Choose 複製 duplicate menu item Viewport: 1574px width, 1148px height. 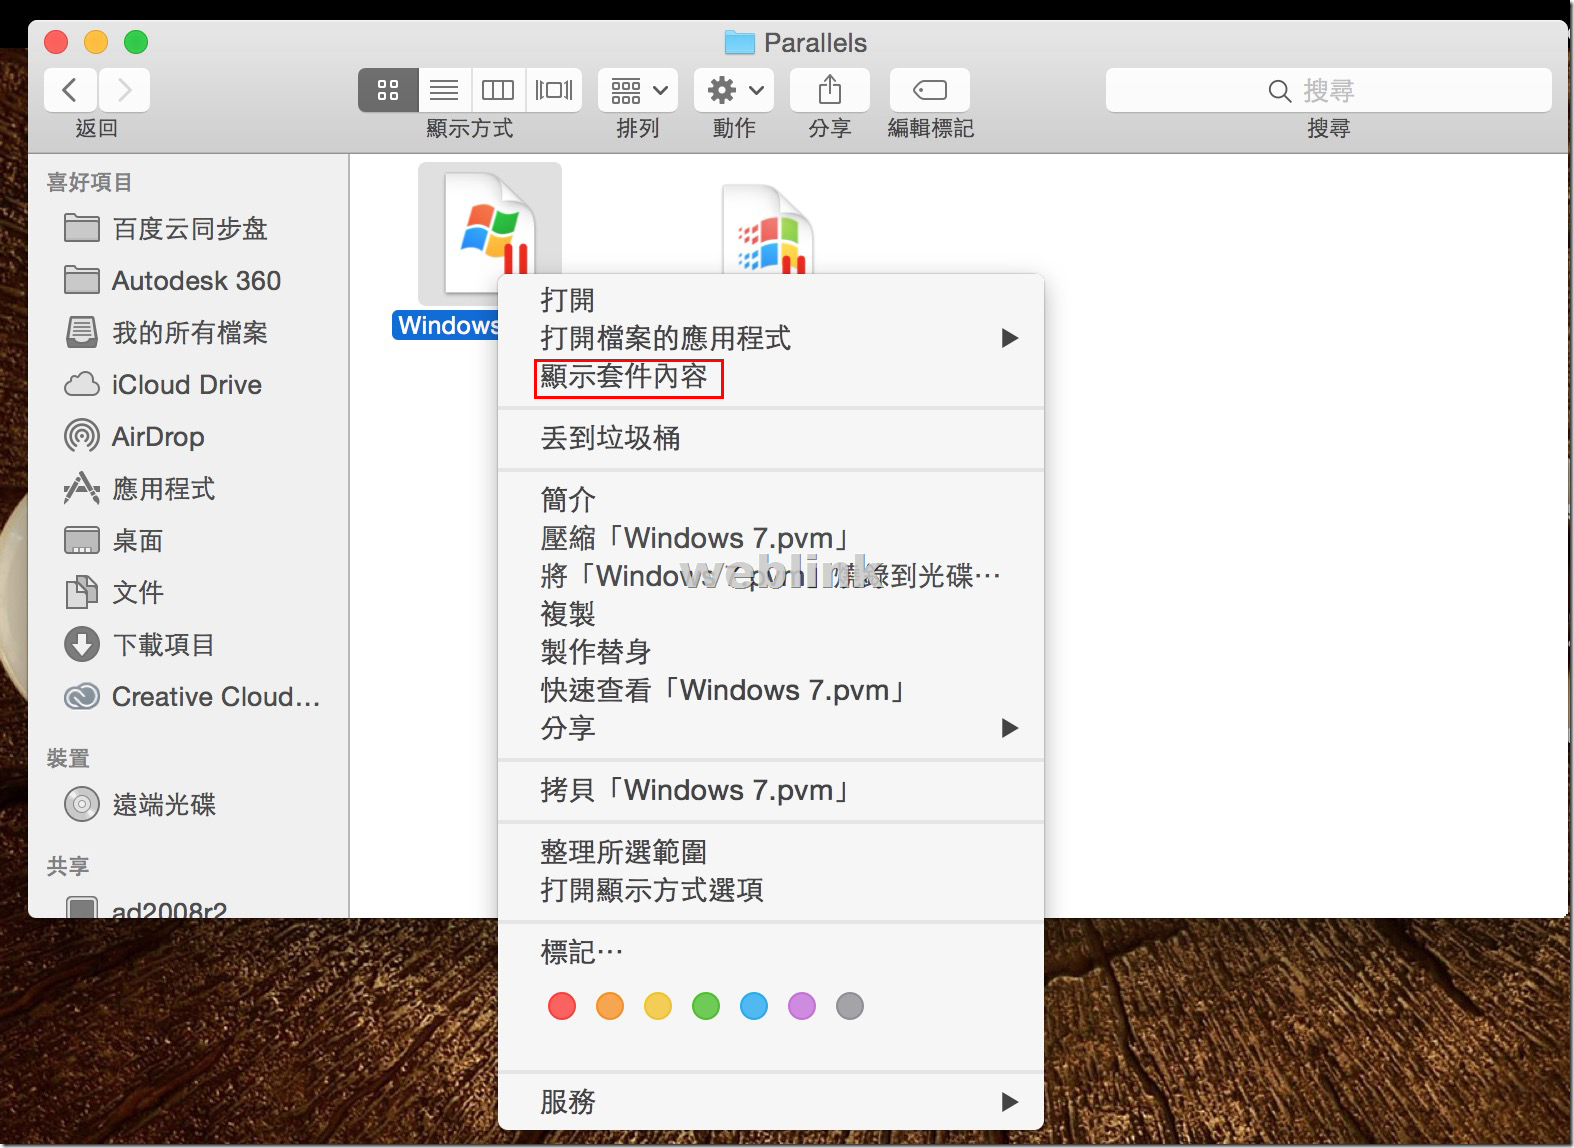[x=771, y=614]
